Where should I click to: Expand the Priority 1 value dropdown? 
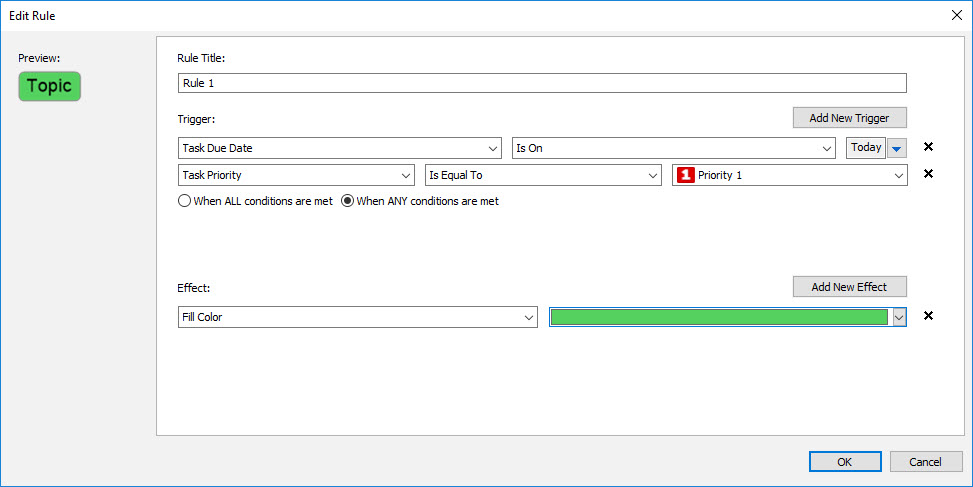pyautogui.click(x=899, y=175)
